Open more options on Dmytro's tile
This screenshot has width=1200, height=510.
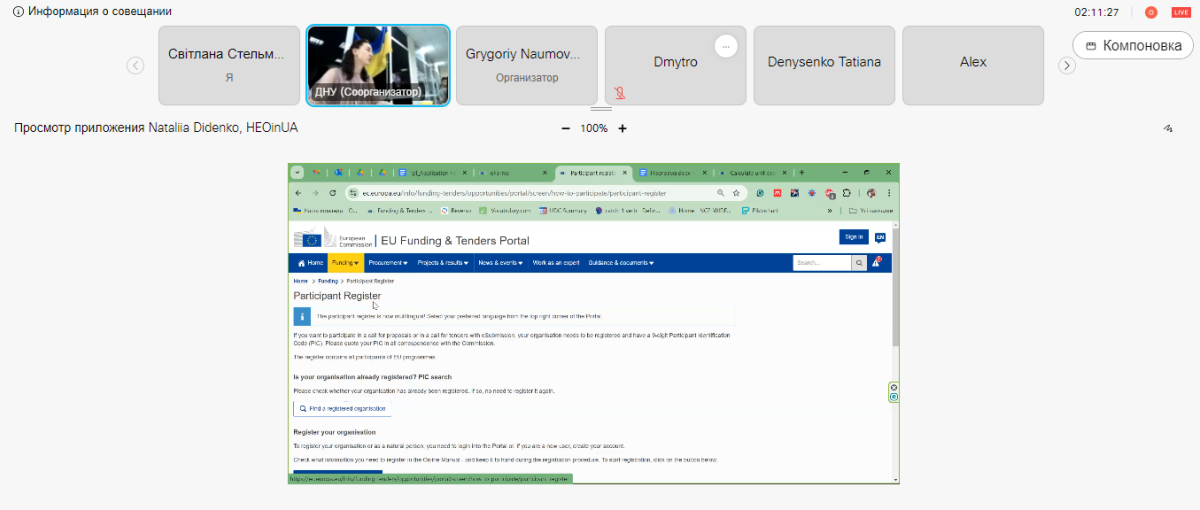726,46
